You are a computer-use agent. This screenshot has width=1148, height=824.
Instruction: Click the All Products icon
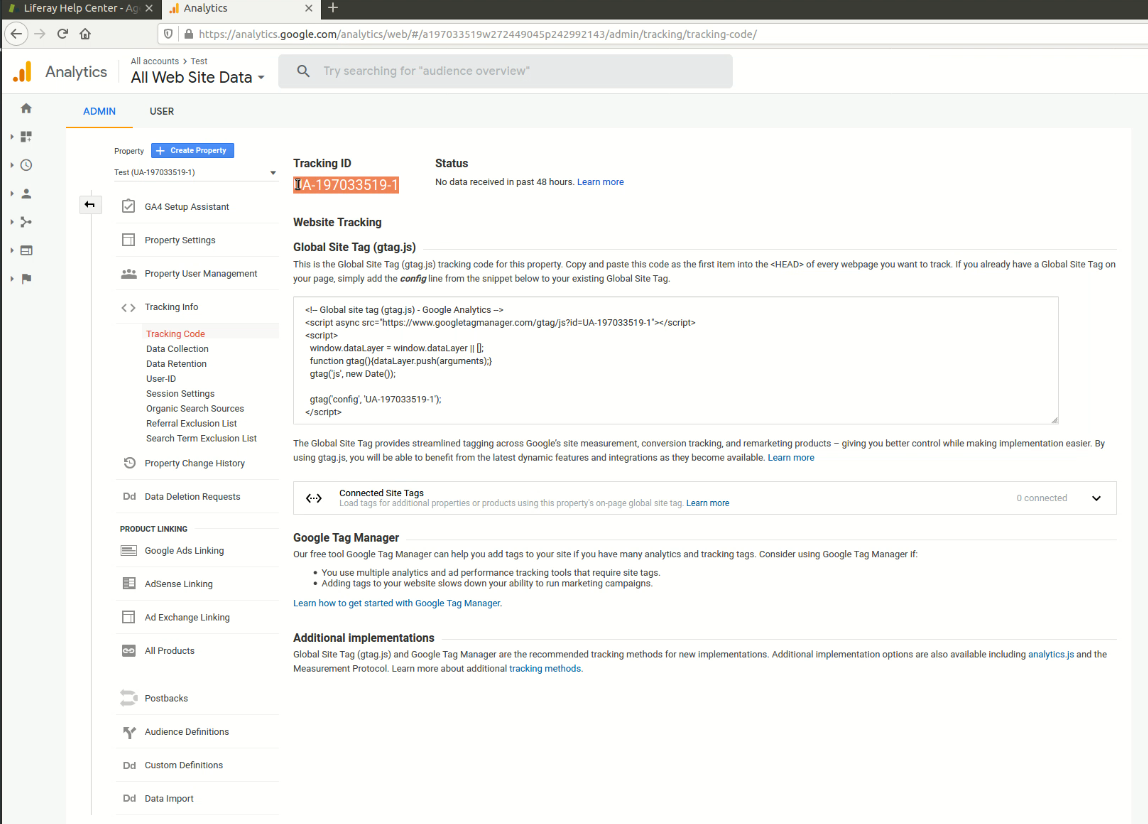click(x=129, y=650)
